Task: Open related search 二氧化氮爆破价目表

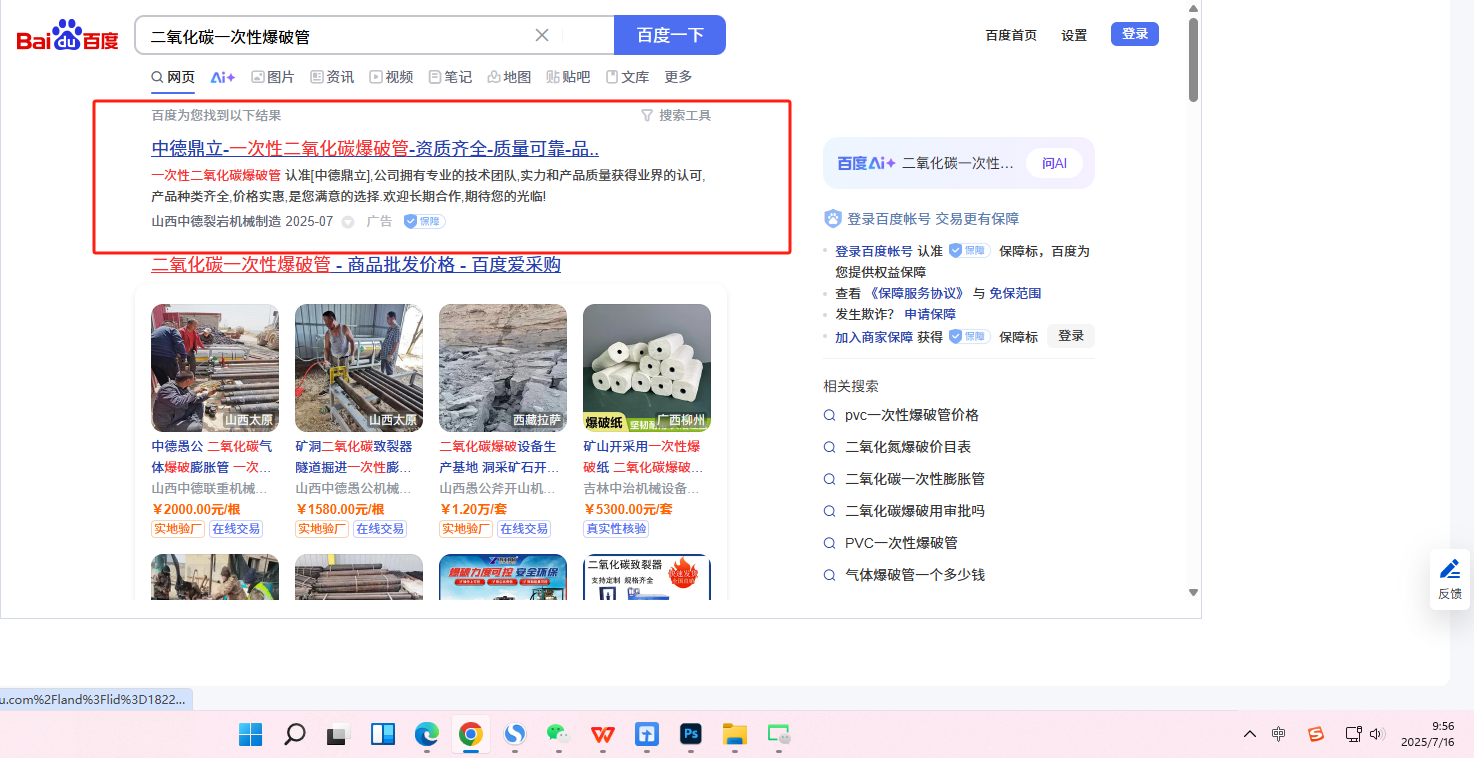Action: tap(908, 447)
